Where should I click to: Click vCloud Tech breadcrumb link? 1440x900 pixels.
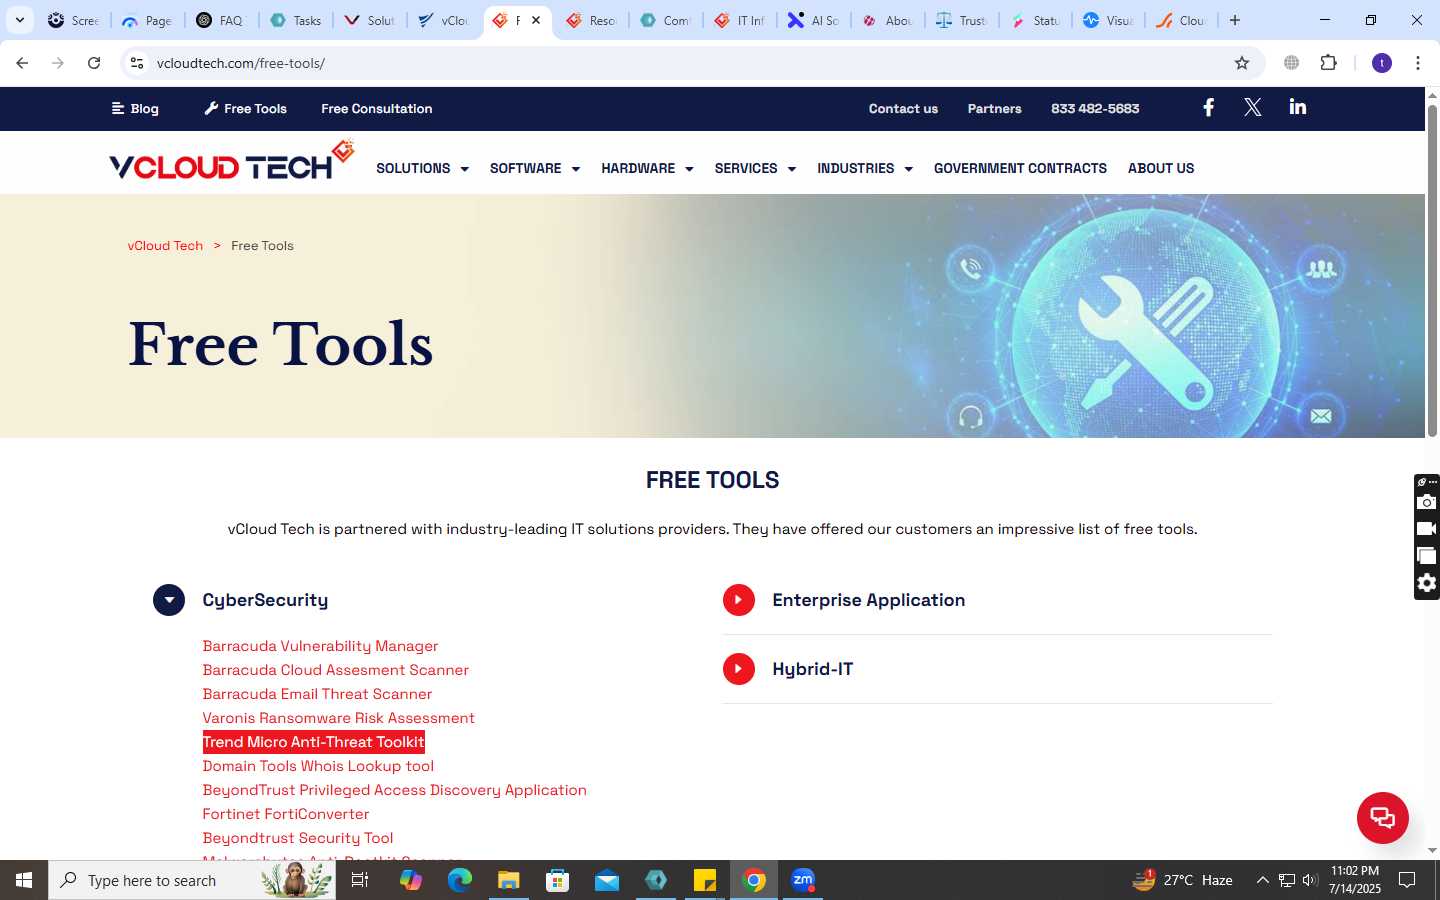165,245
